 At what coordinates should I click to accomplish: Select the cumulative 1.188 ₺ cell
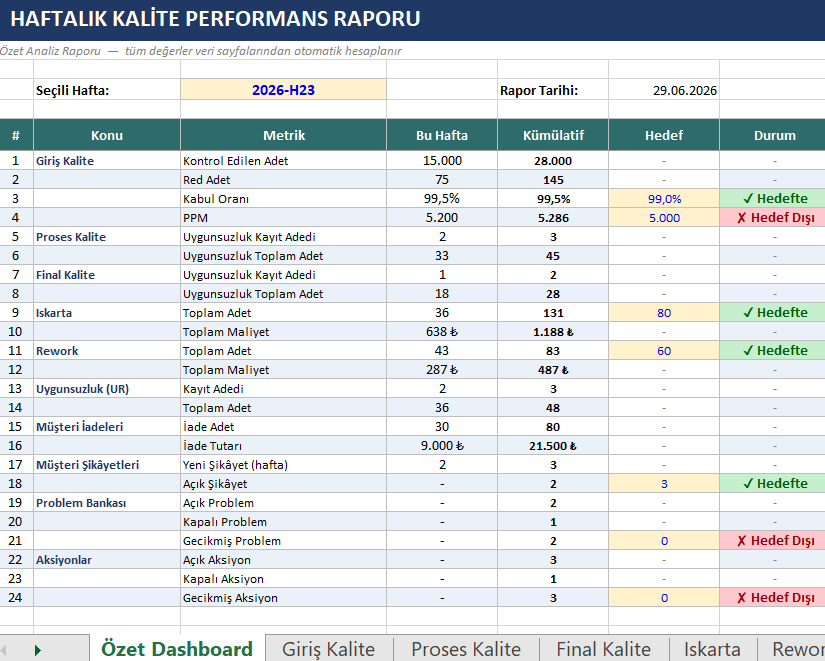click(x=553, y=332)
